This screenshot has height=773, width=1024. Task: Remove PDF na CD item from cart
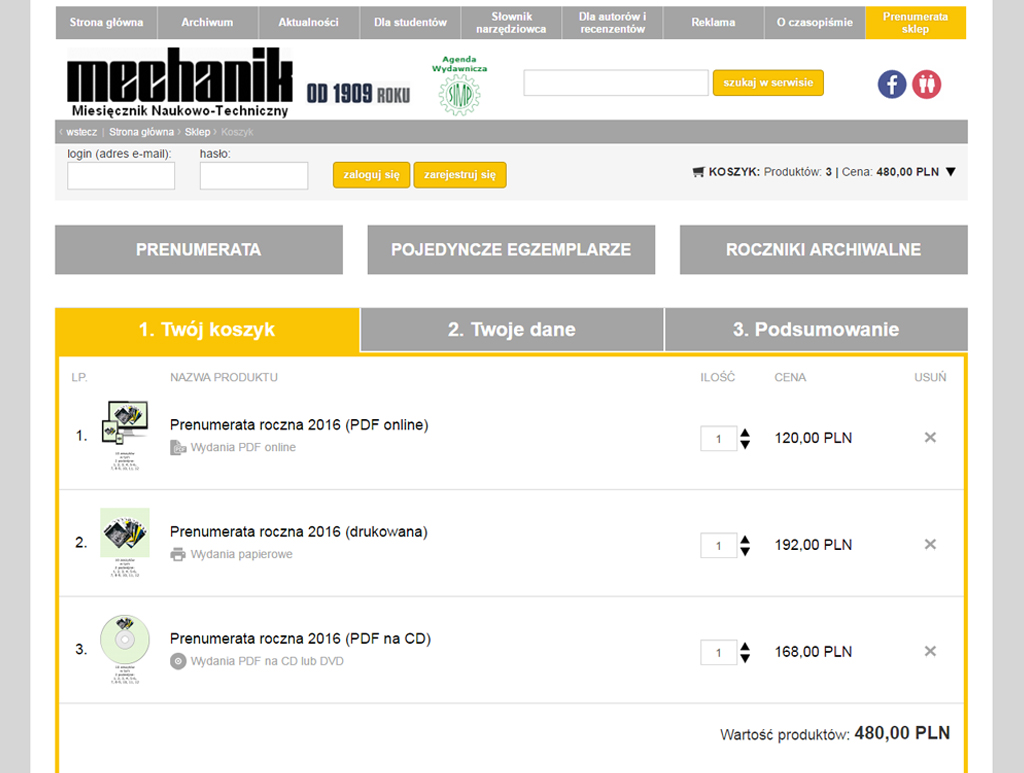(x=930, y=651)
